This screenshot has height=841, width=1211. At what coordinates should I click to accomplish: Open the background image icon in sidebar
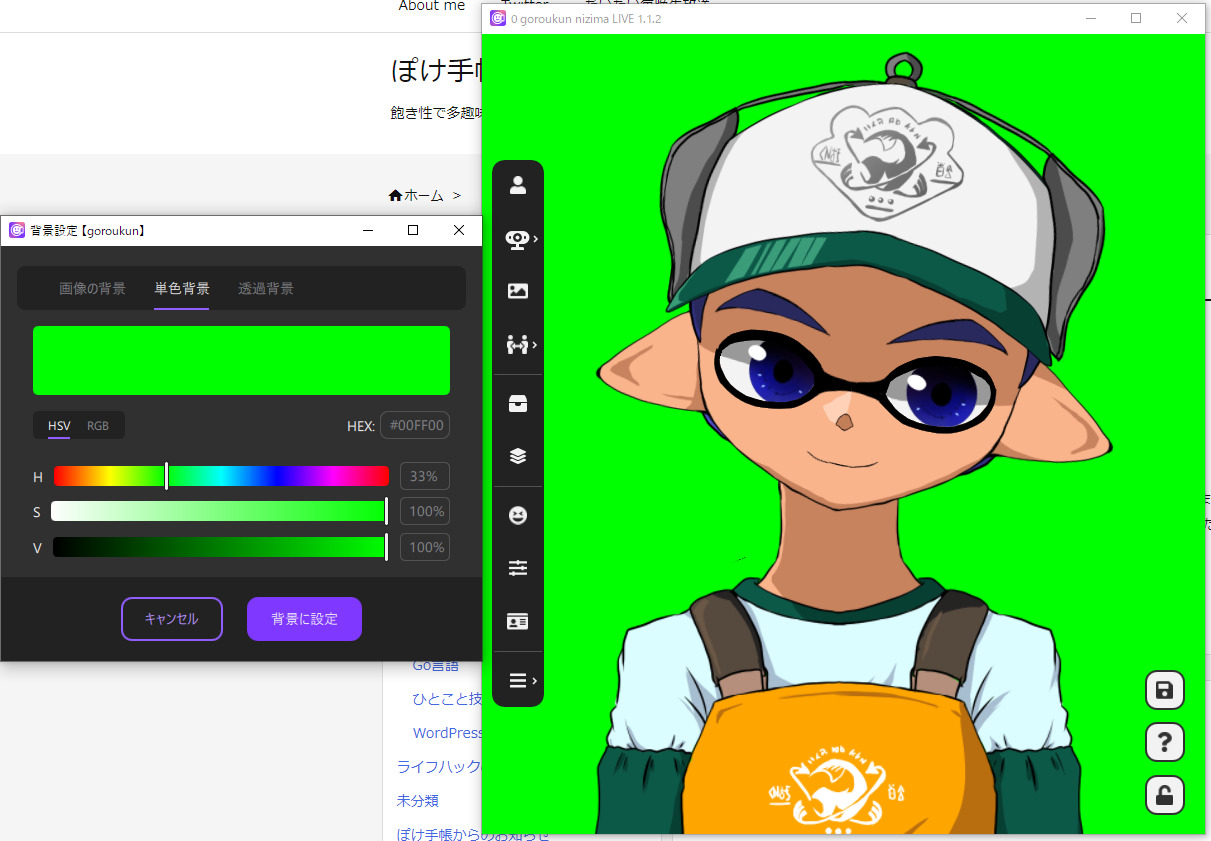coord(518,291)
